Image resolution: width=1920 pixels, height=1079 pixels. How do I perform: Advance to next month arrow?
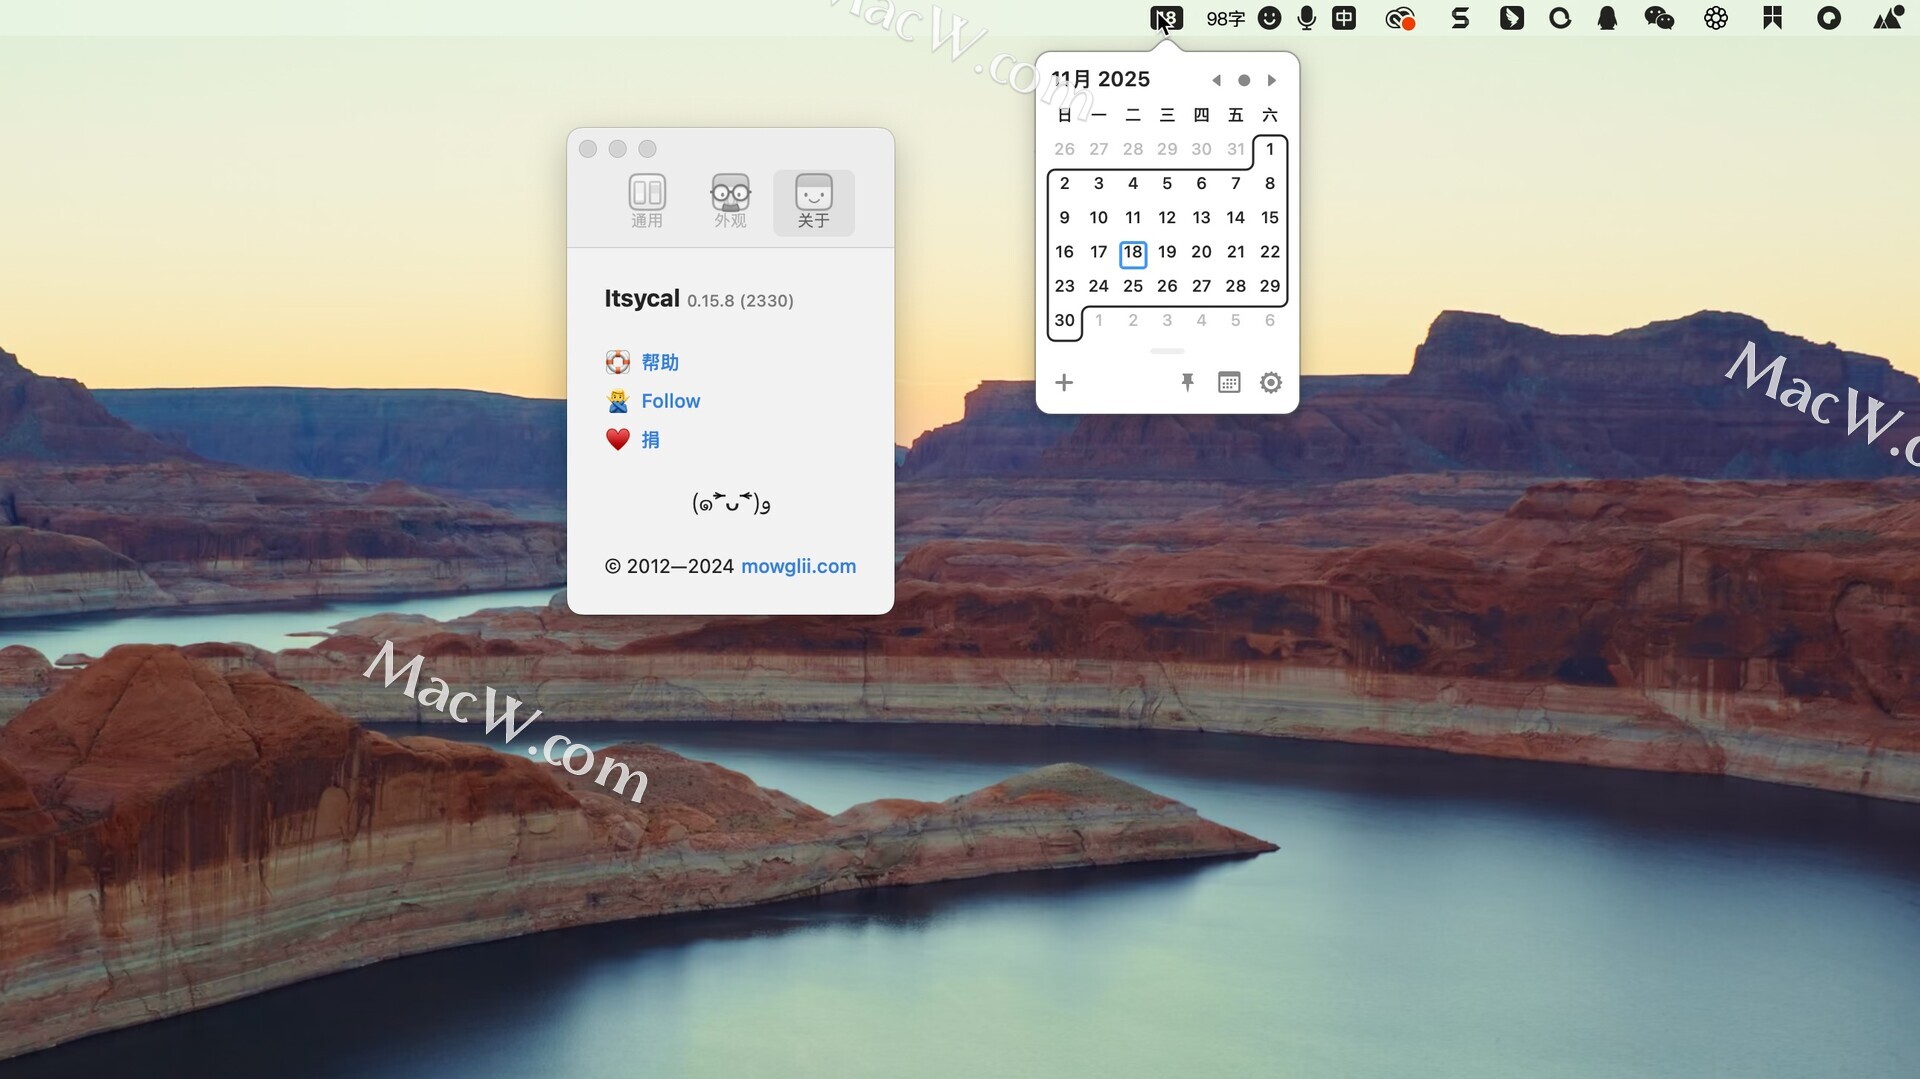(x=1272, y=80)
